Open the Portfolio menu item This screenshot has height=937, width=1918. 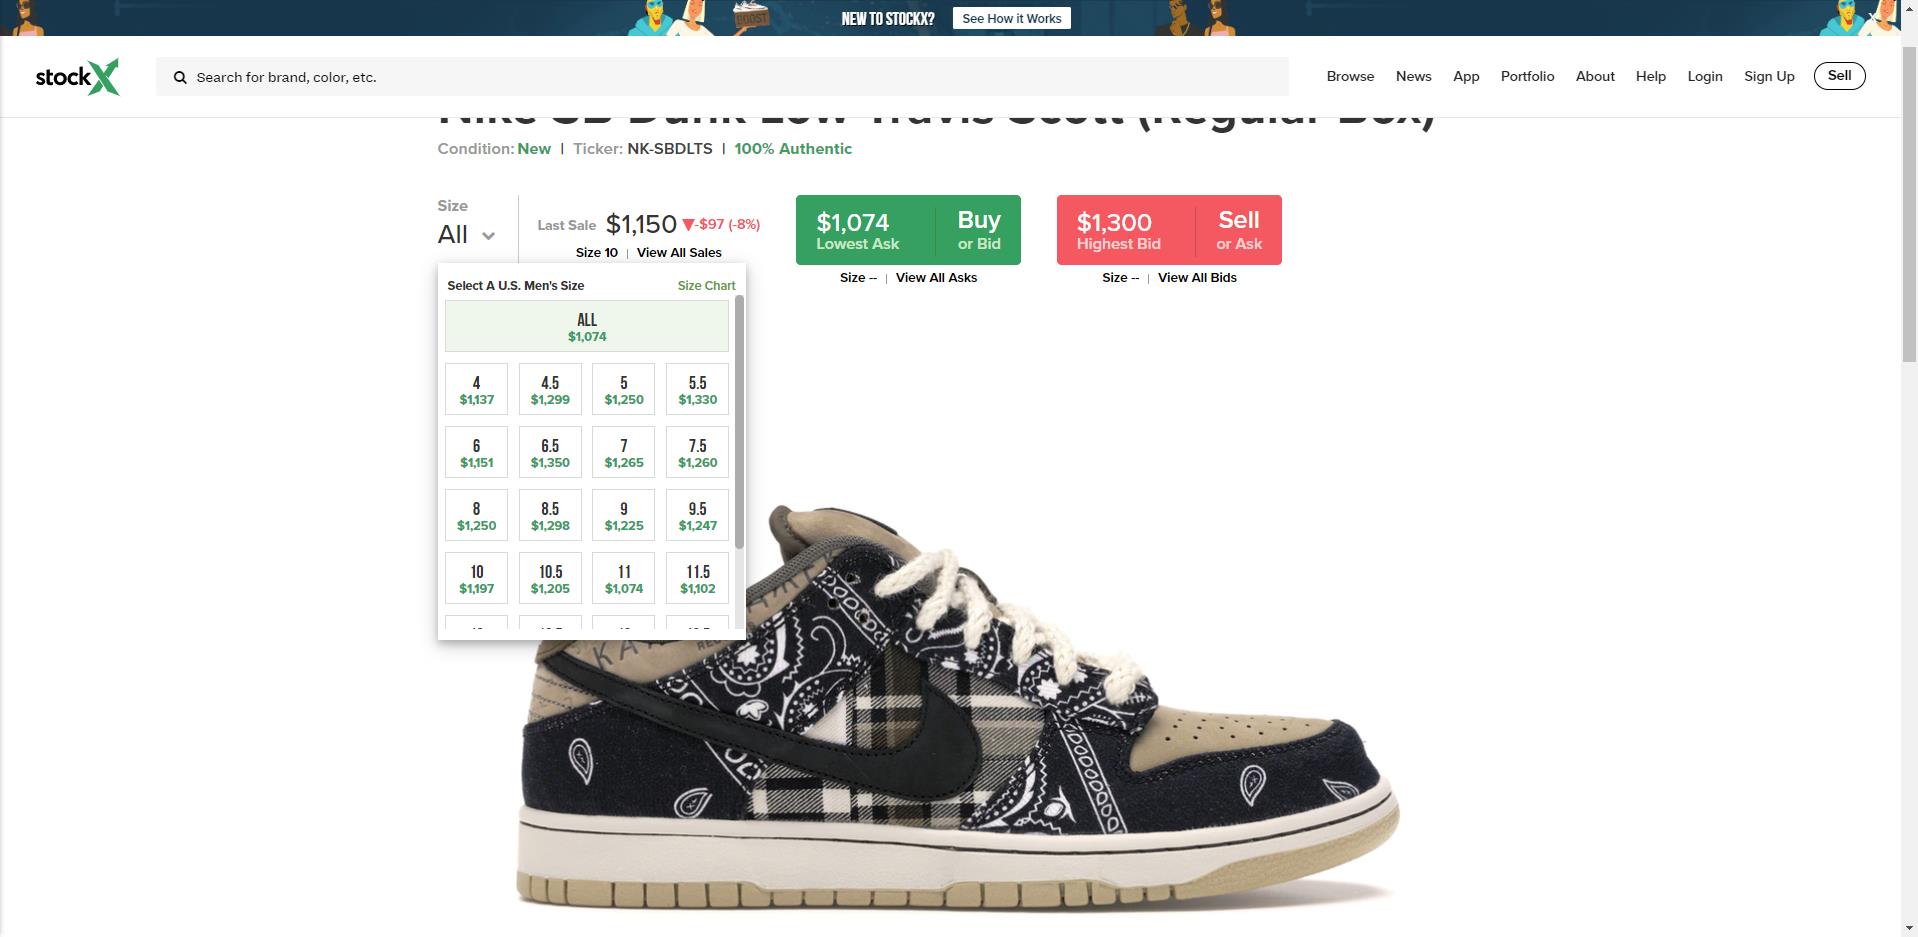pos(1527,76)
